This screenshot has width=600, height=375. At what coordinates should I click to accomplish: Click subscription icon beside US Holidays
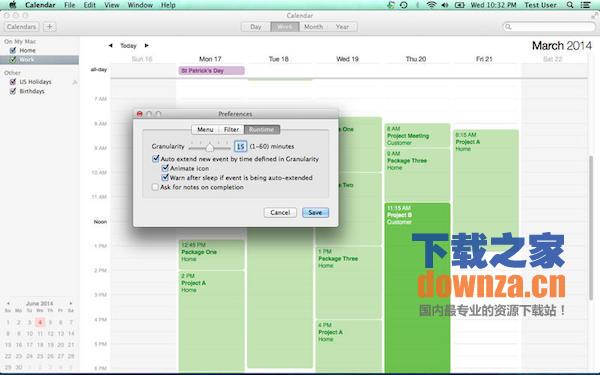[x=75, y=82]
